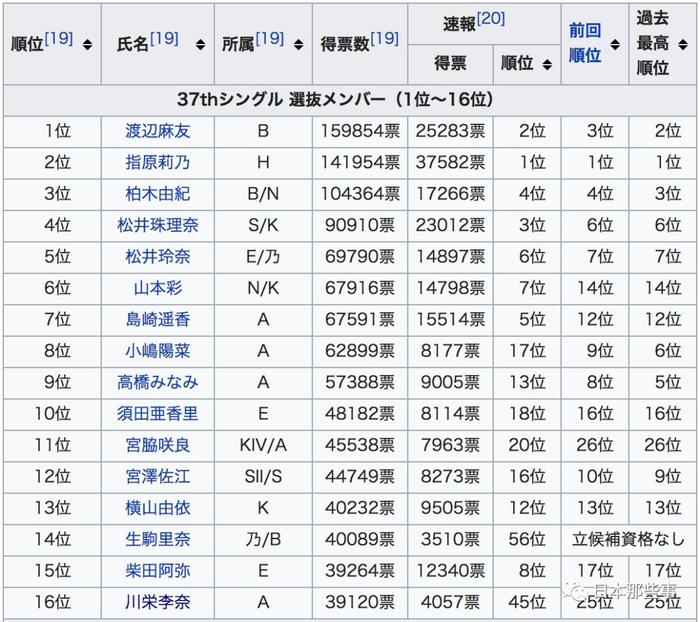Select vote count 69790票
The height and width of the screenshot is (622, 700).
[360, 257]
